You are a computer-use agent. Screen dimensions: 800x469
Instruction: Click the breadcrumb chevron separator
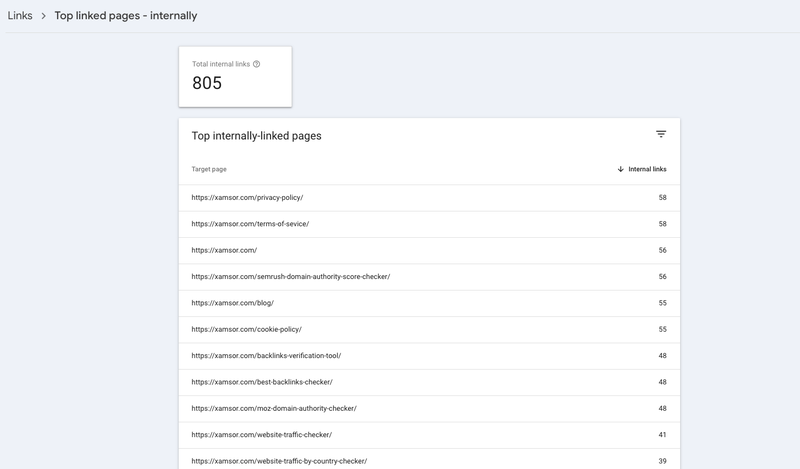click(44, 16)
